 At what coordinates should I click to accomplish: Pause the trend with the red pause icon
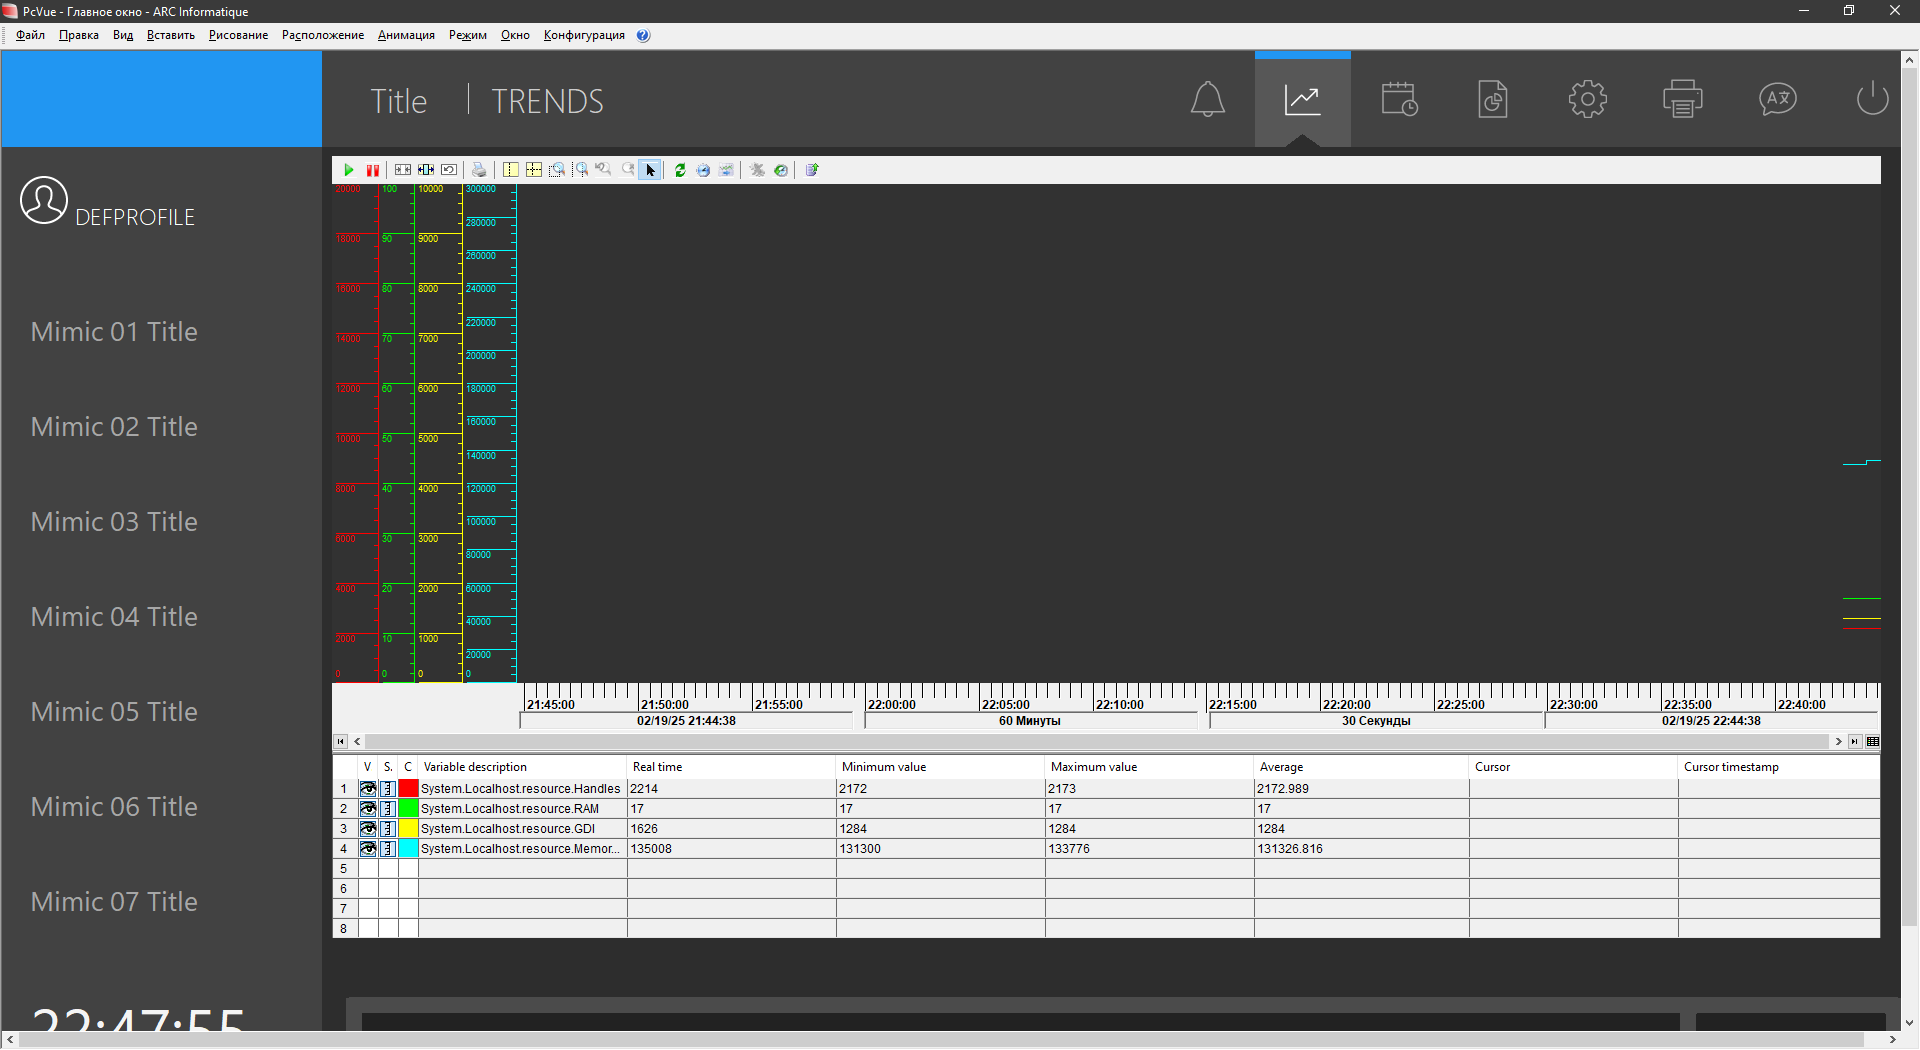(x=372, y=170)
